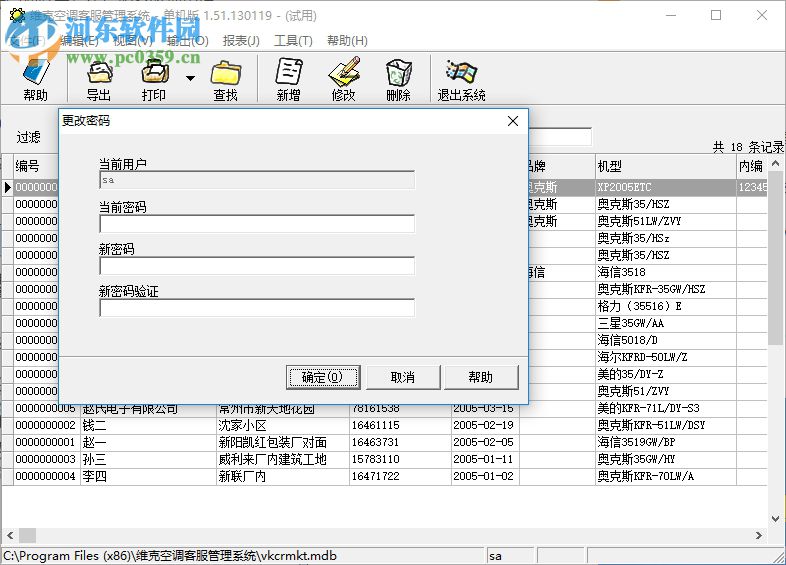Click the 新增 add record icon
Viewport: 786px width, 565px height.
(289, 79)
